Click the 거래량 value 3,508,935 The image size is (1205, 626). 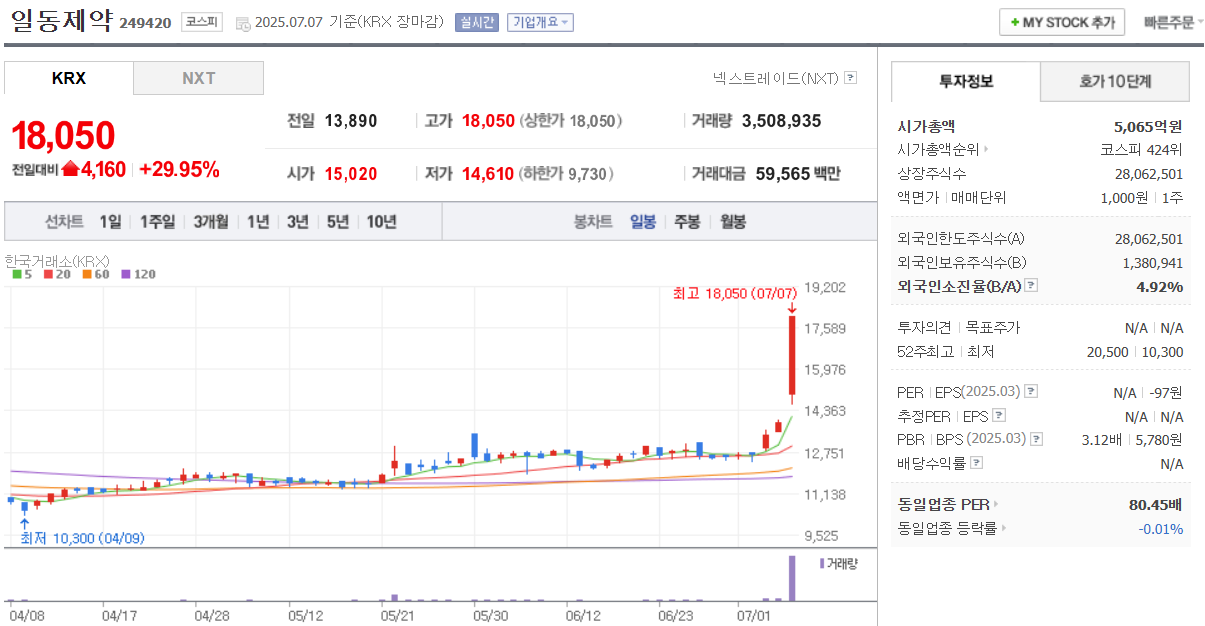tap(782, 121)
